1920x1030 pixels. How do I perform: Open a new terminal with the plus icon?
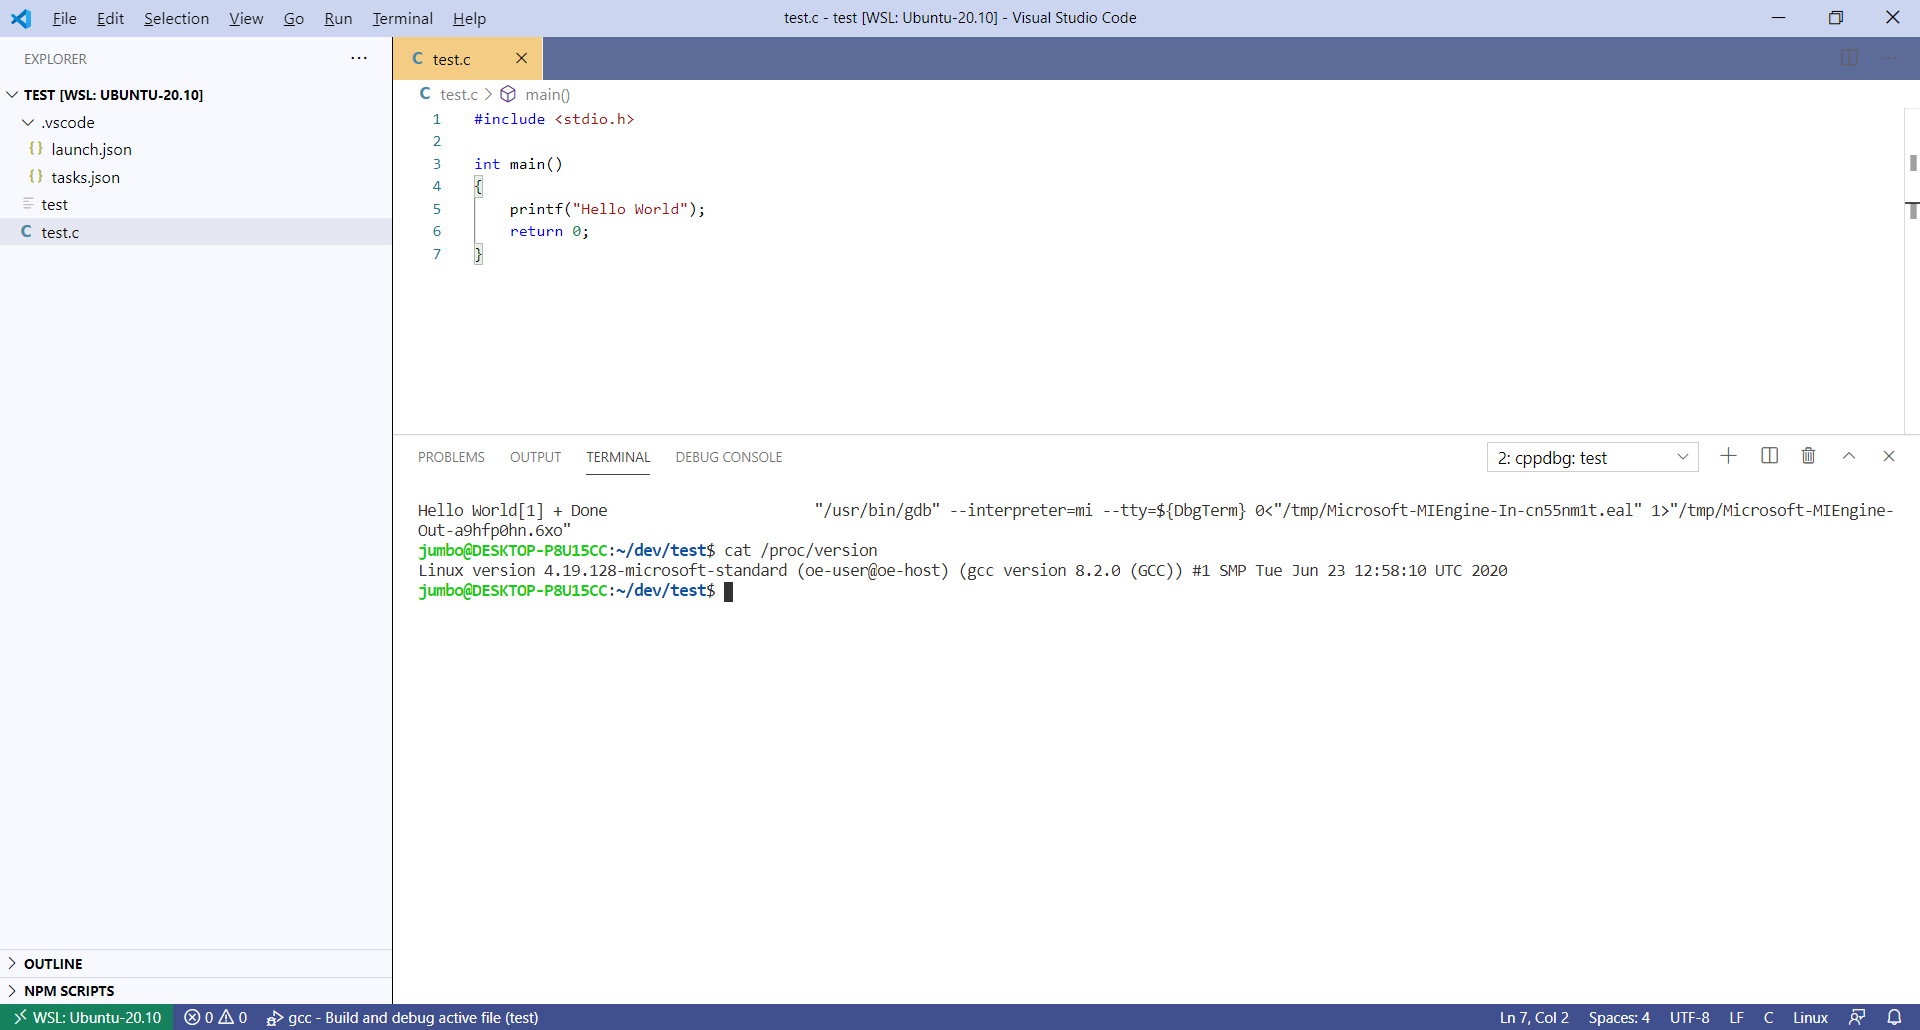pyautogui.click(x=1729, y=456)
